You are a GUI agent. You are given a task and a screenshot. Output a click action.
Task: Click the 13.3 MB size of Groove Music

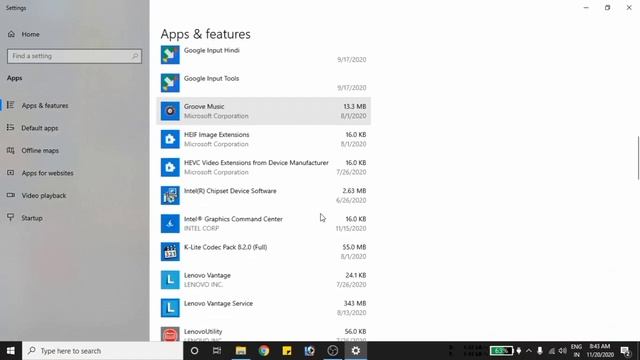pos(354,107)
